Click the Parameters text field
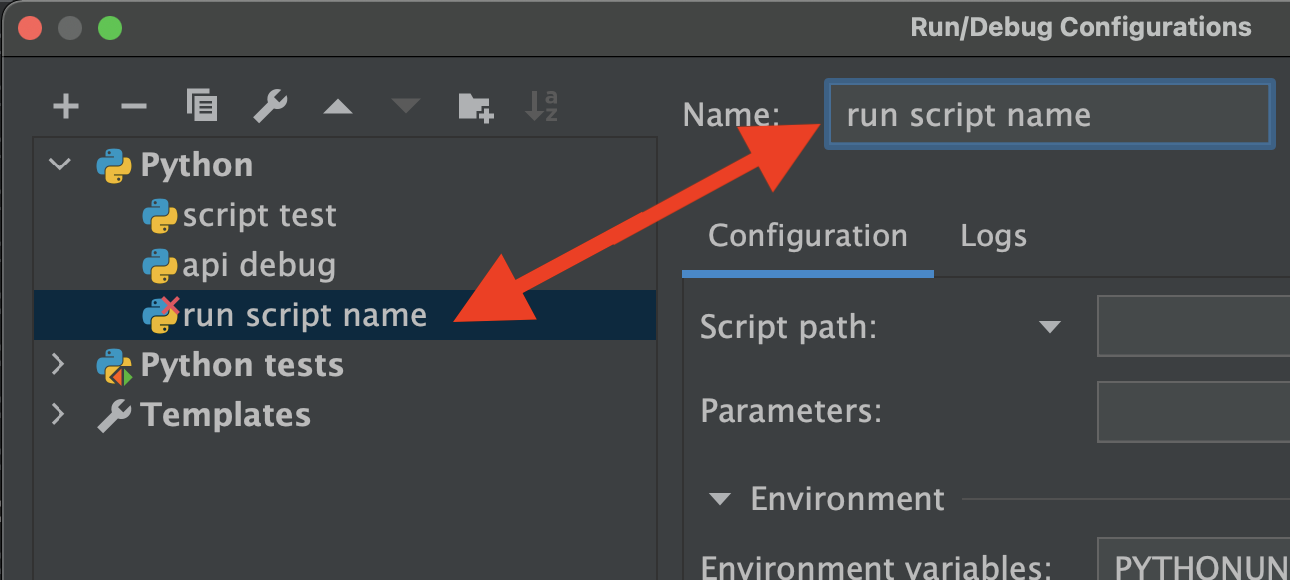Image resolution: width=1290 pixels, height=580 pixels. point(1193,411)
